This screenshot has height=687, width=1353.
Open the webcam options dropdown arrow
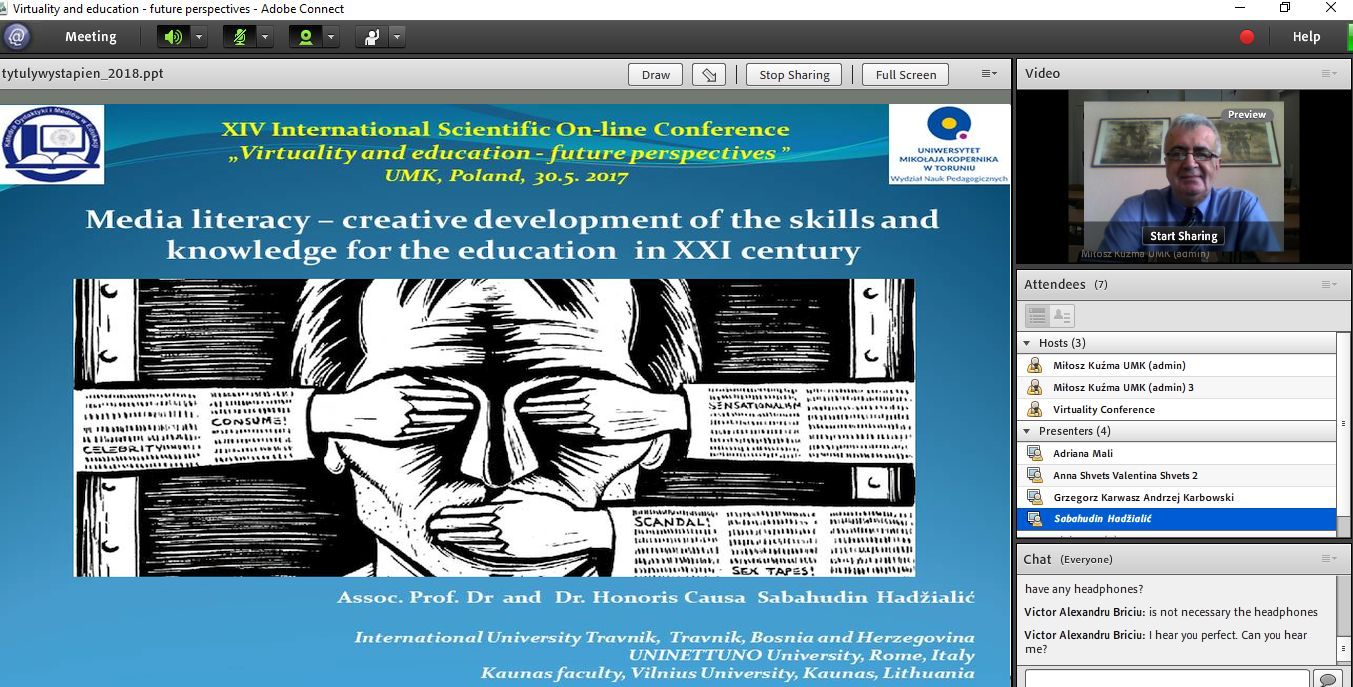tap(331, 37)
